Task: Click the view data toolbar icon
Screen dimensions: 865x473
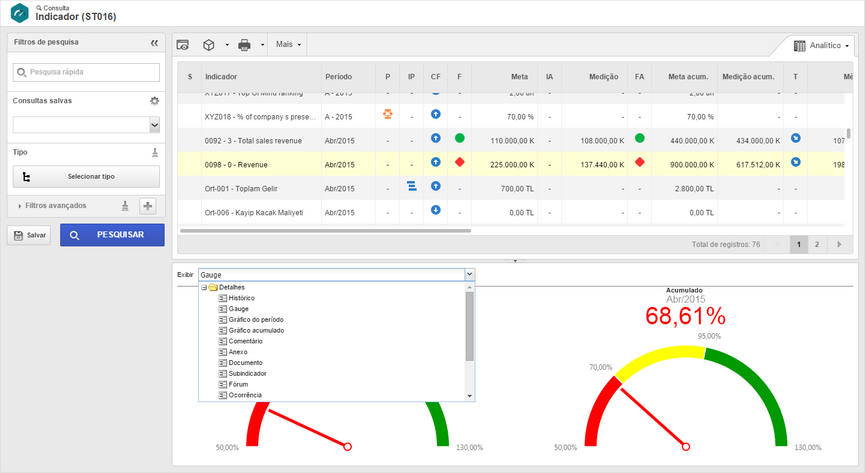Action: point(183,45)
